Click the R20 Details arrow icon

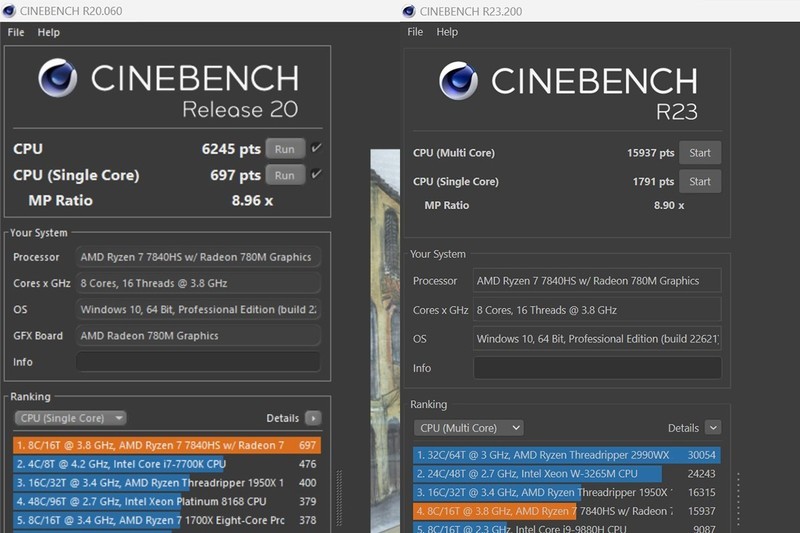tap(313, 418)
